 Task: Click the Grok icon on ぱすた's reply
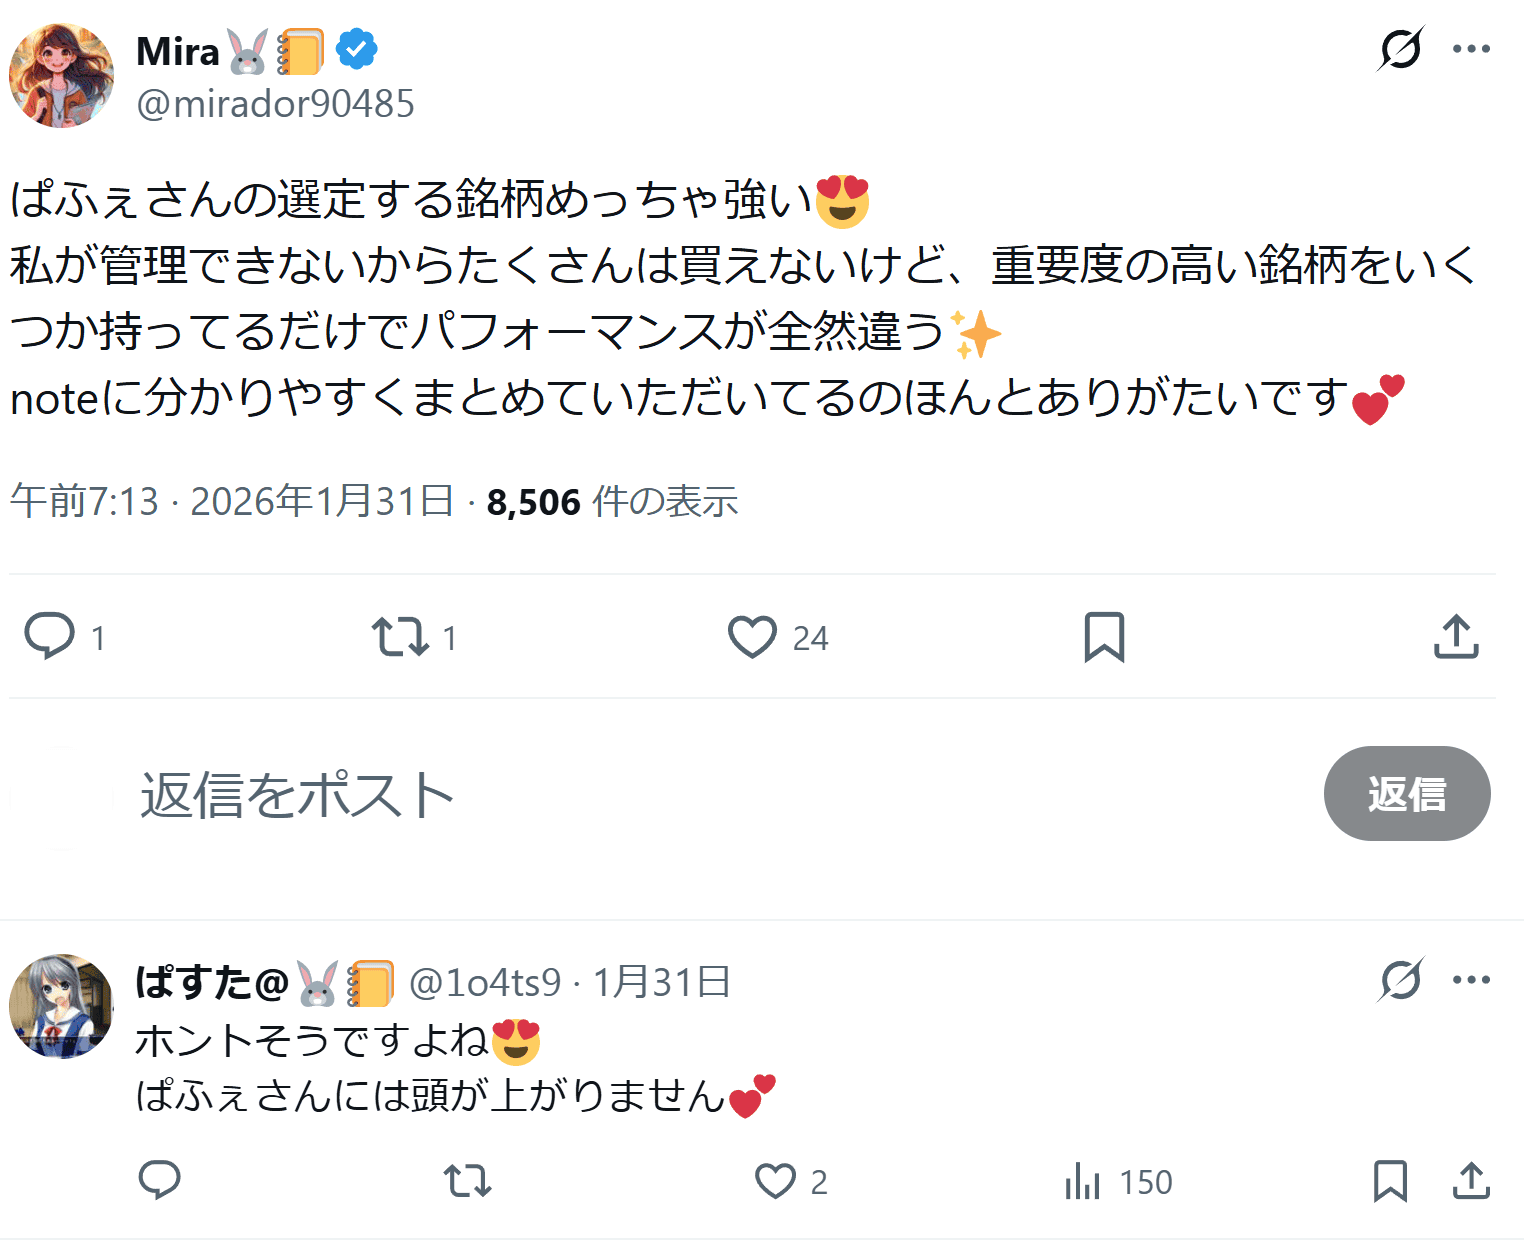1400,980
